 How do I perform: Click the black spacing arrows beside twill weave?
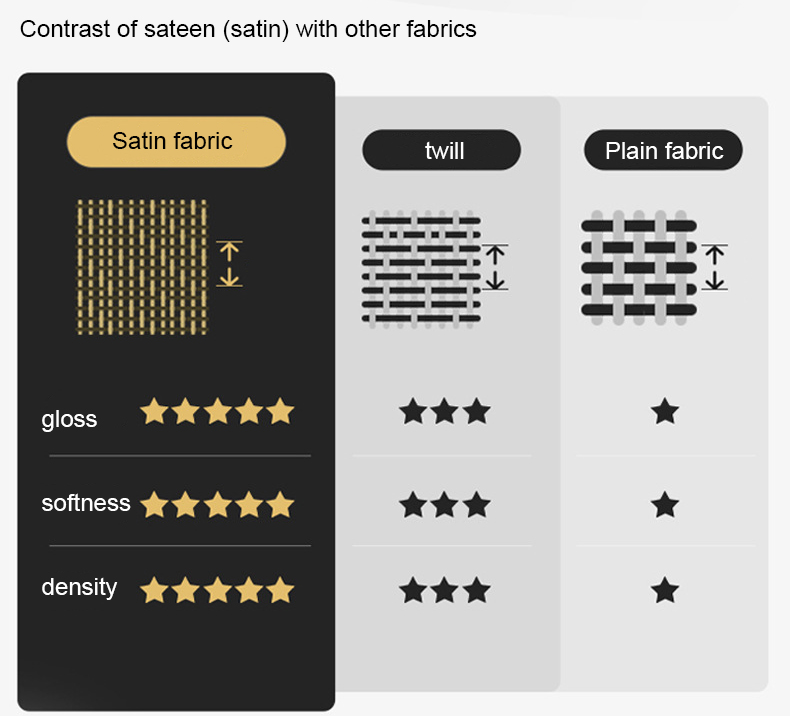click(495, 267)
